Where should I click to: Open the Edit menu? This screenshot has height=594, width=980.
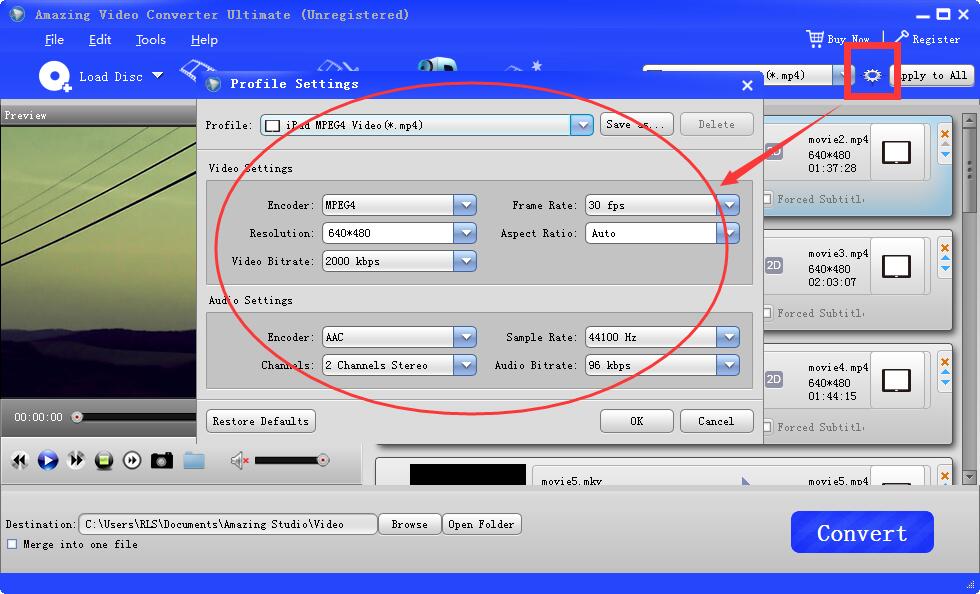100,40
